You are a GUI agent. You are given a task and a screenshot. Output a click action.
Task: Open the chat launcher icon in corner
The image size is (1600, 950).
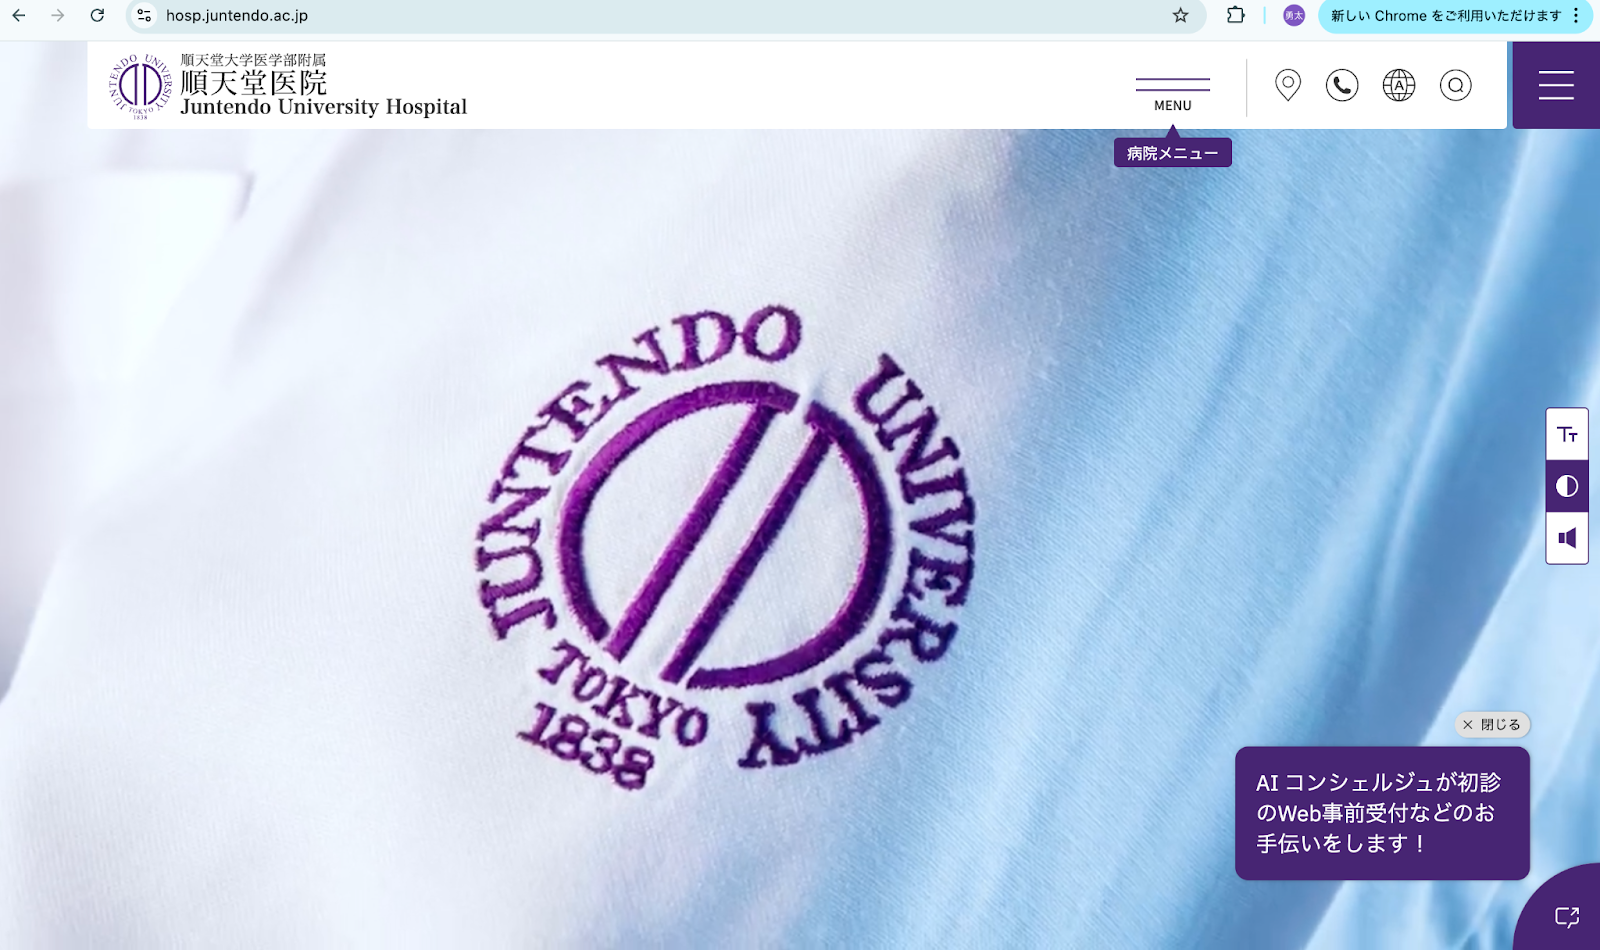1565,915
